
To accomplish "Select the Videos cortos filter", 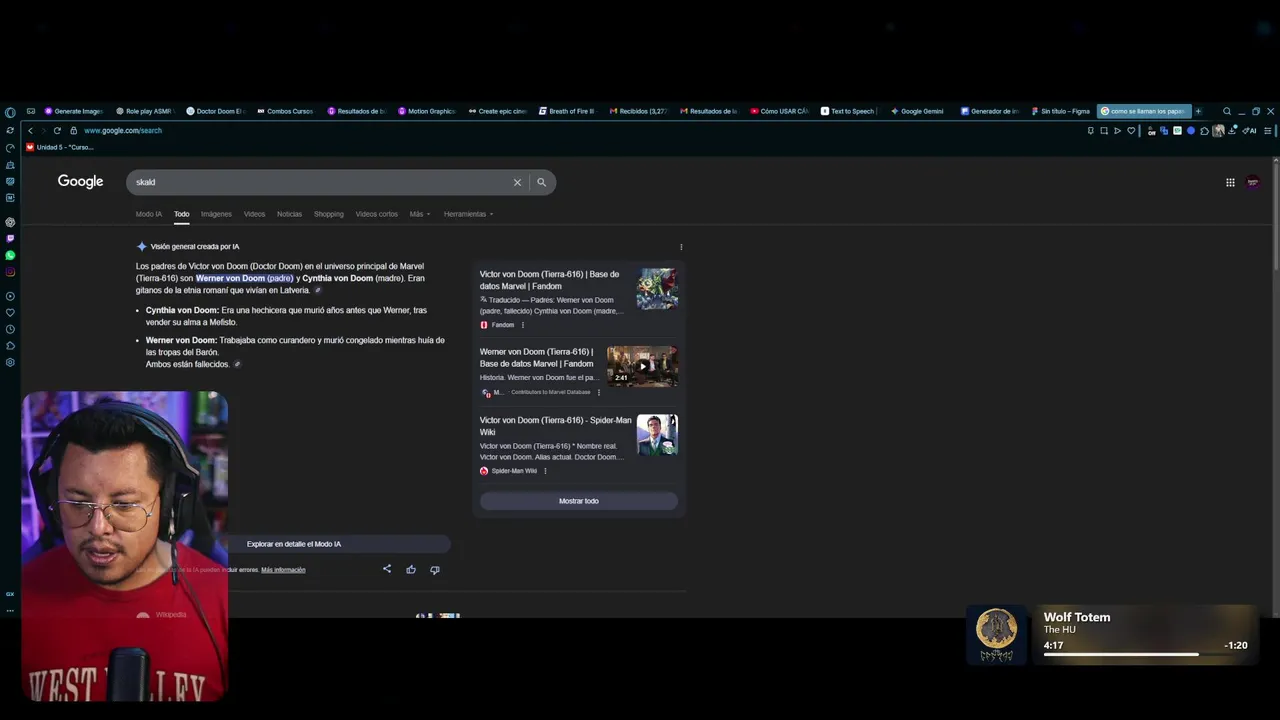I will pyautogui.click(x=376, y=214).
